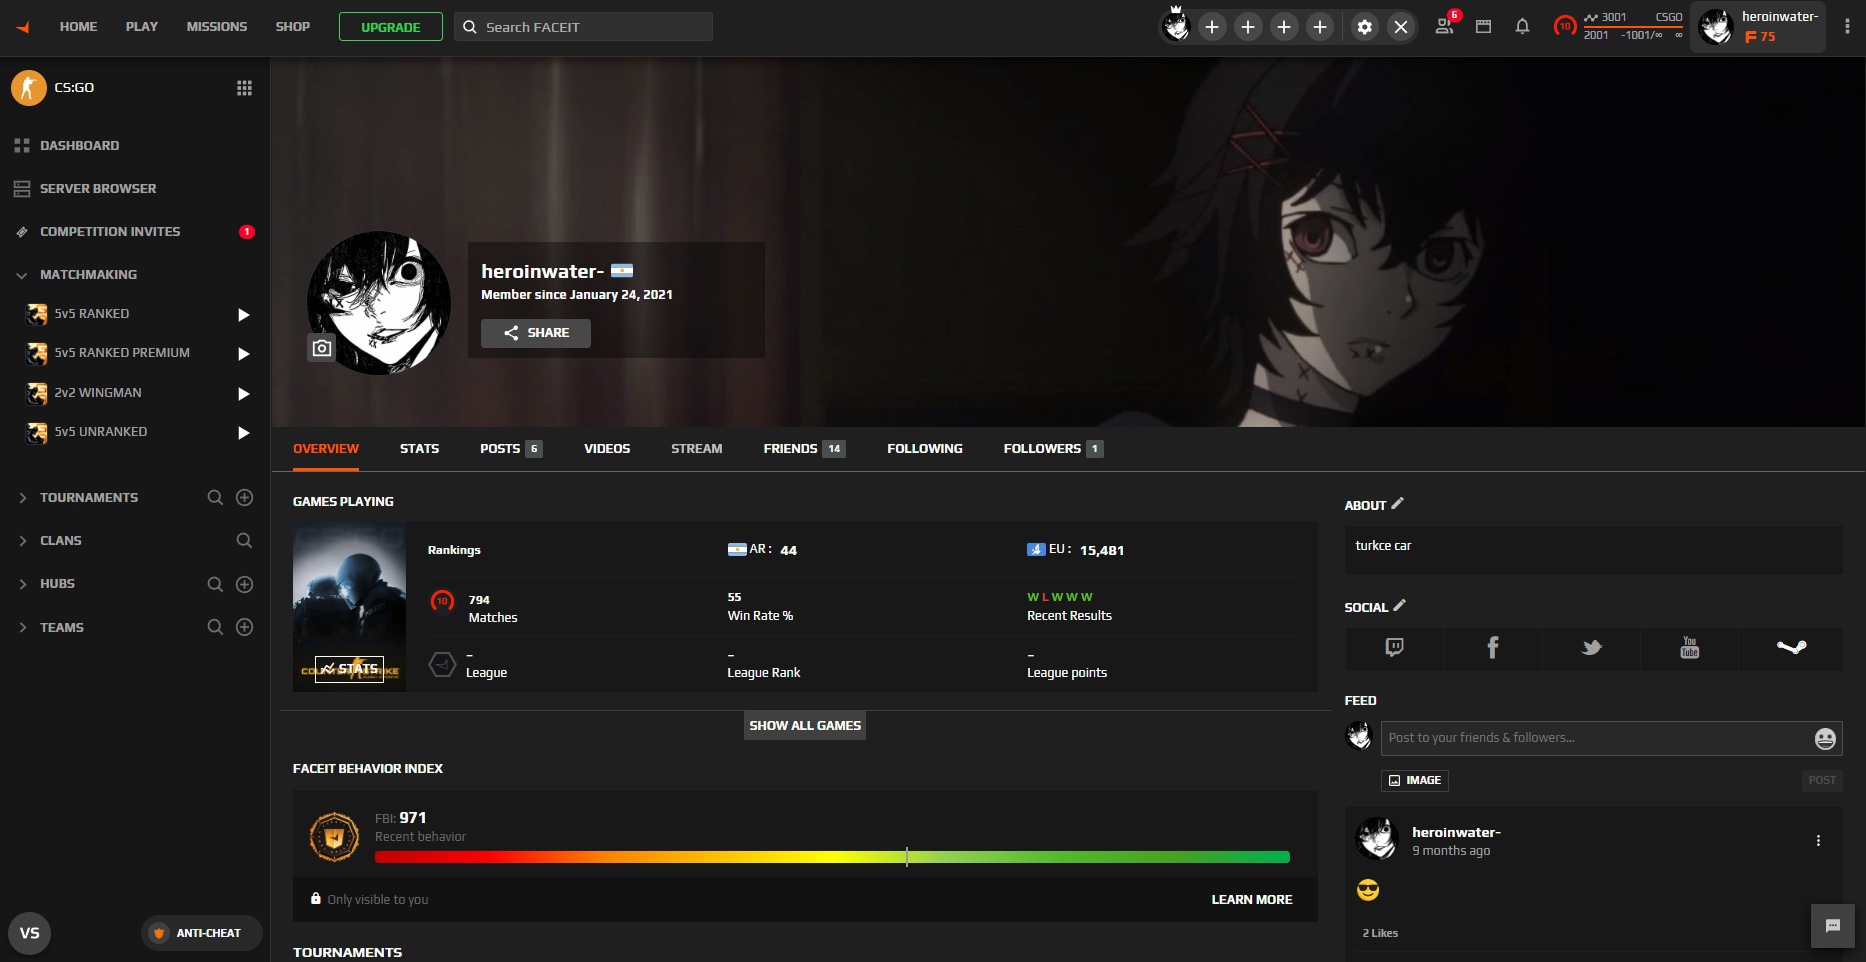Viewport: 1866px width, 962px height.
Task: Open the games grid next to CS:GO
Action: [x=244, y=88]
